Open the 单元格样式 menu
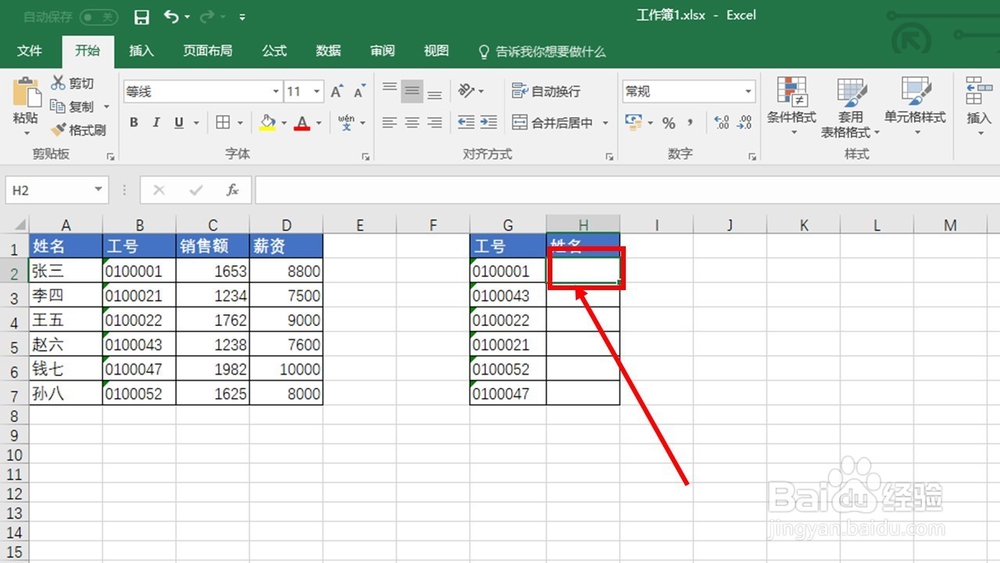Screen dimensions: 1000x563 click(915, 105)
